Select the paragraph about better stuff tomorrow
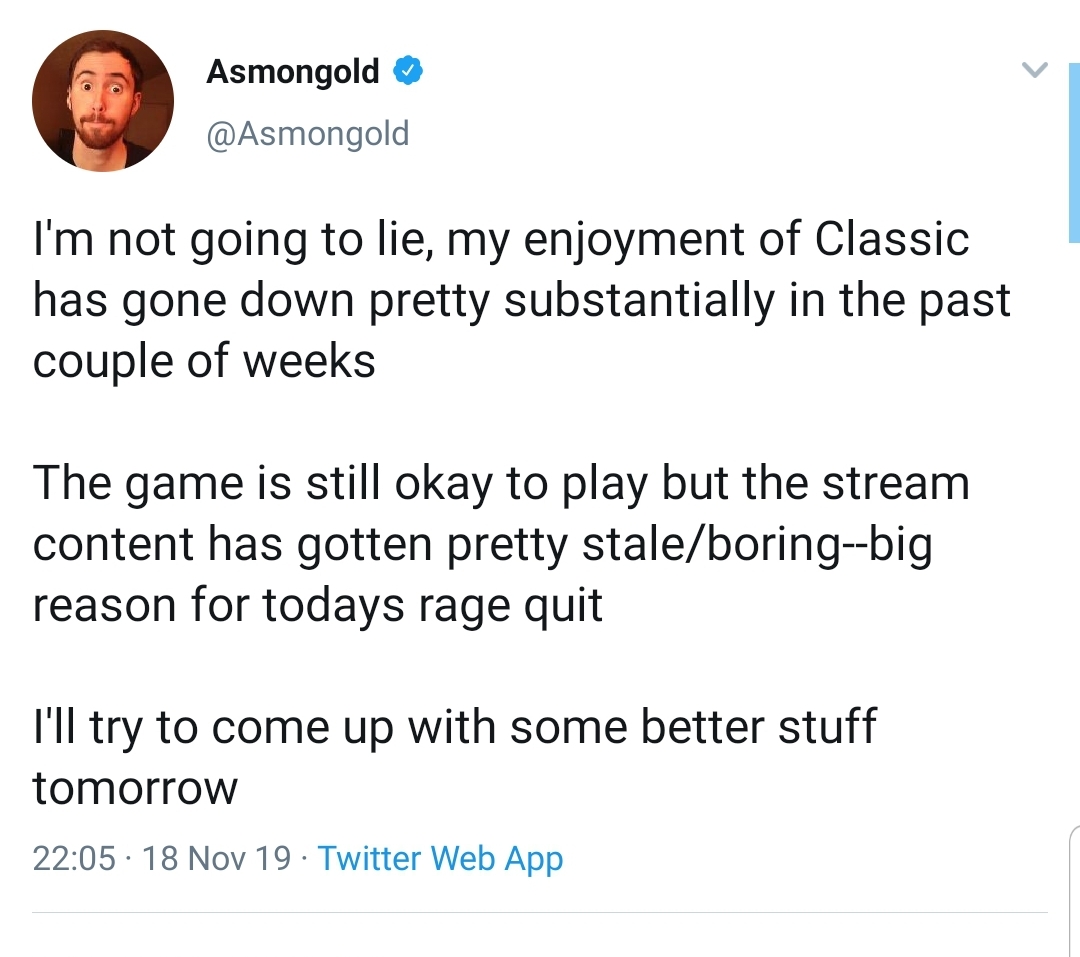1080x957 pixels. coord(454,757)
